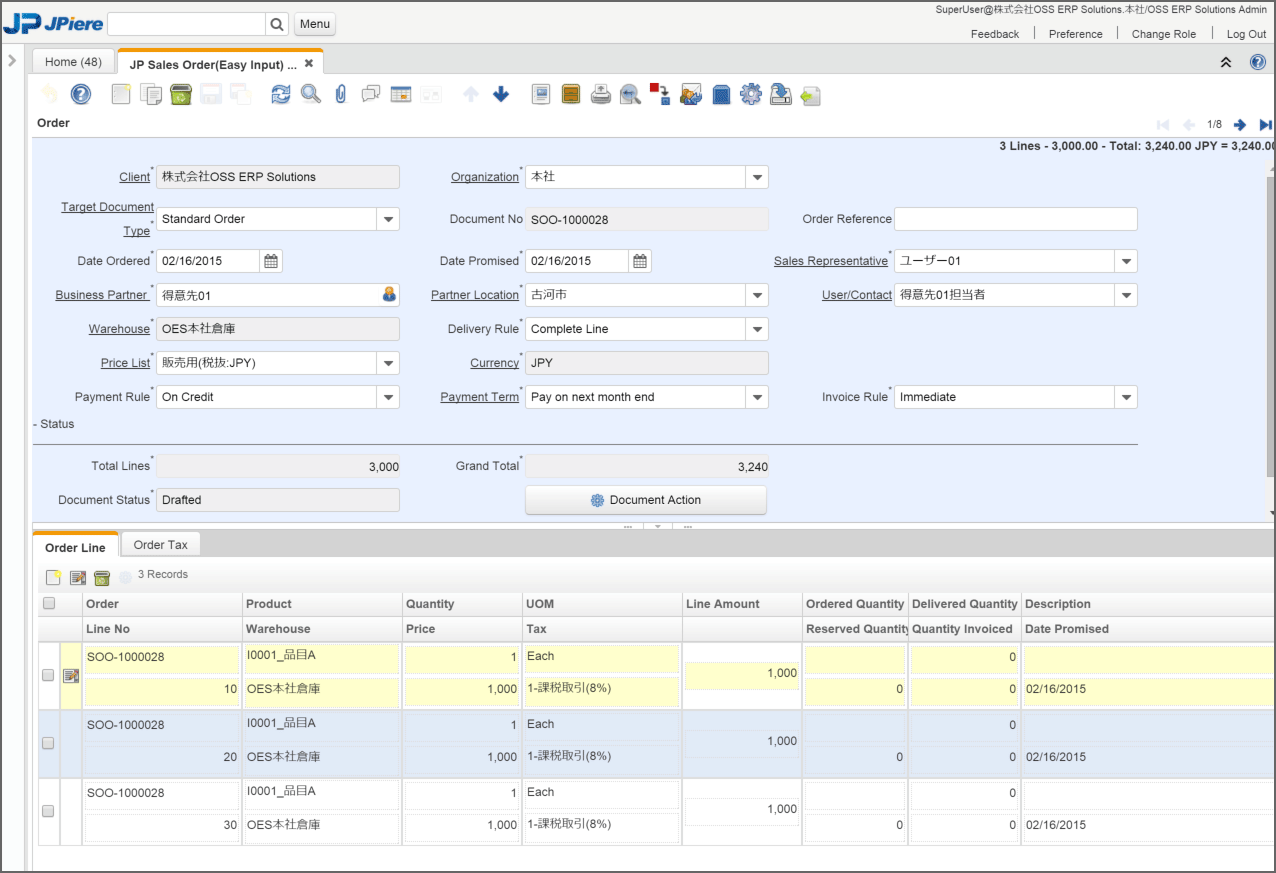Screen dimensions: 1276x873
Task: Click the Process gear icon in toolbar
Action: (x=750, y=95)
